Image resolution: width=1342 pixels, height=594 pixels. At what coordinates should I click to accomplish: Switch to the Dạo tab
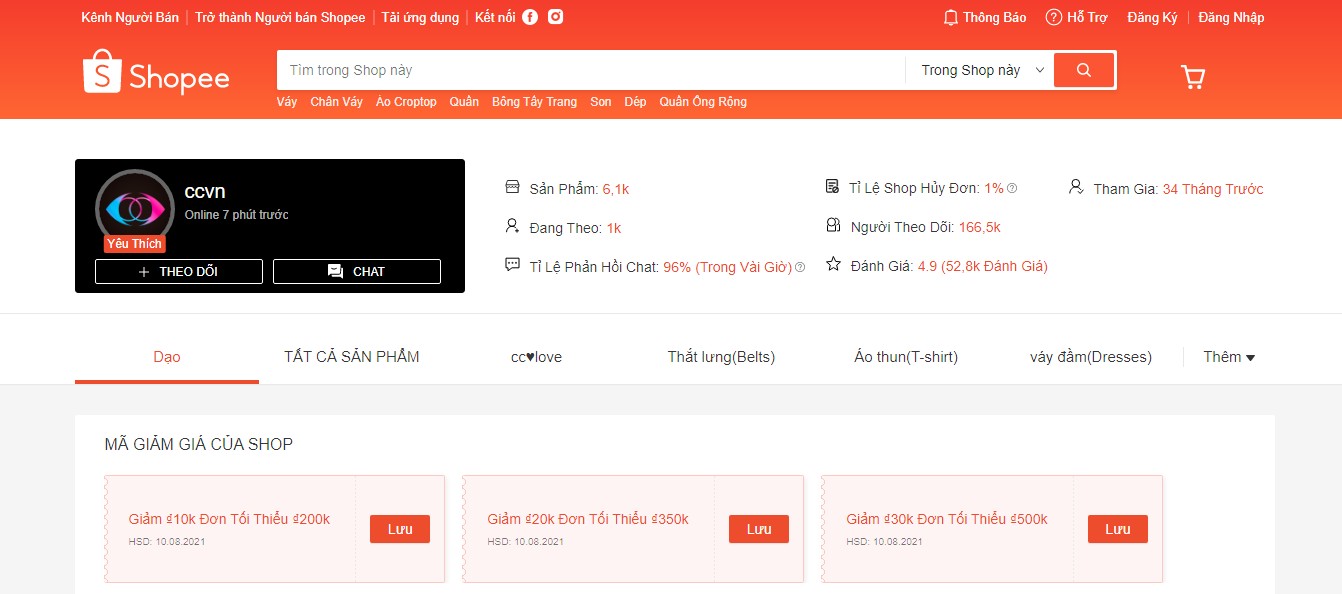pyautogui.click(x=167, y=357)
